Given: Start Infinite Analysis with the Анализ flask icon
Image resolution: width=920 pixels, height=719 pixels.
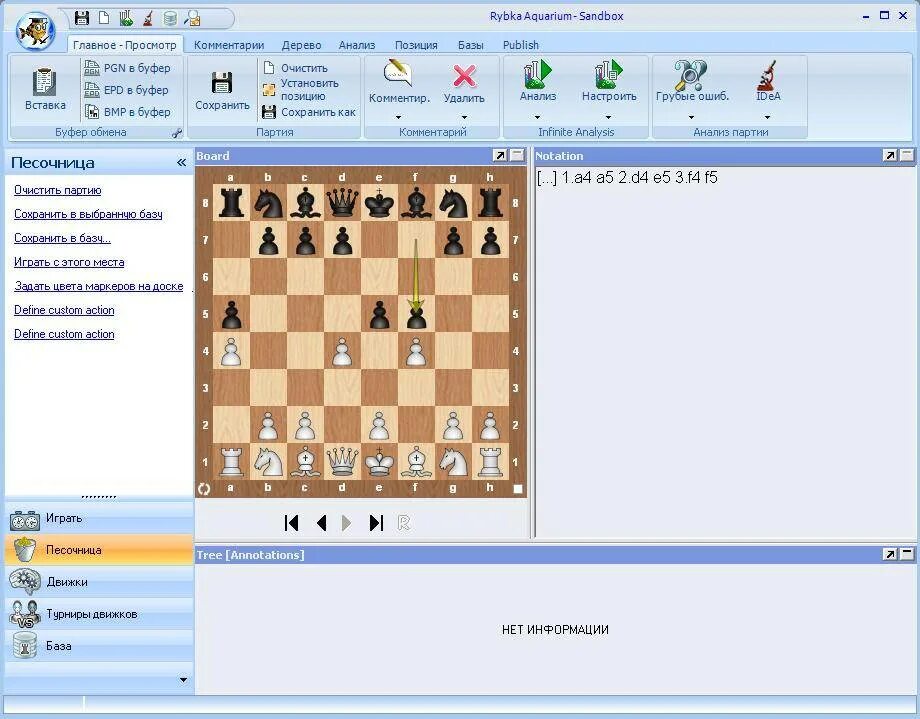Looking at the screenshot, I should click(x=537, y=74).
